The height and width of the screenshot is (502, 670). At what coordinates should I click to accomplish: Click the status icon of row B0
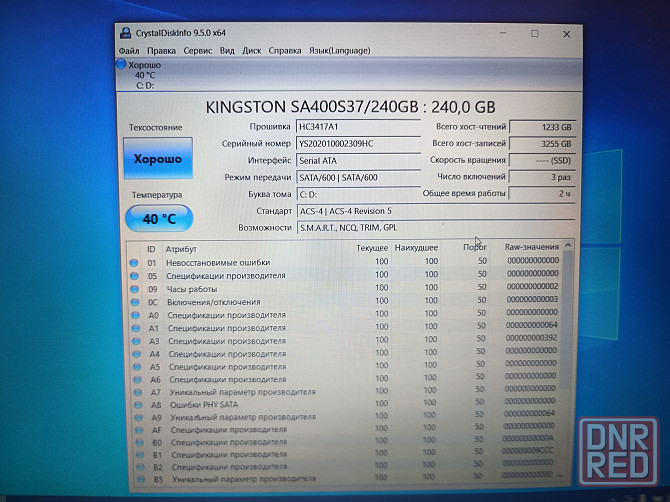pyautogui.click(x=139, y=443)
